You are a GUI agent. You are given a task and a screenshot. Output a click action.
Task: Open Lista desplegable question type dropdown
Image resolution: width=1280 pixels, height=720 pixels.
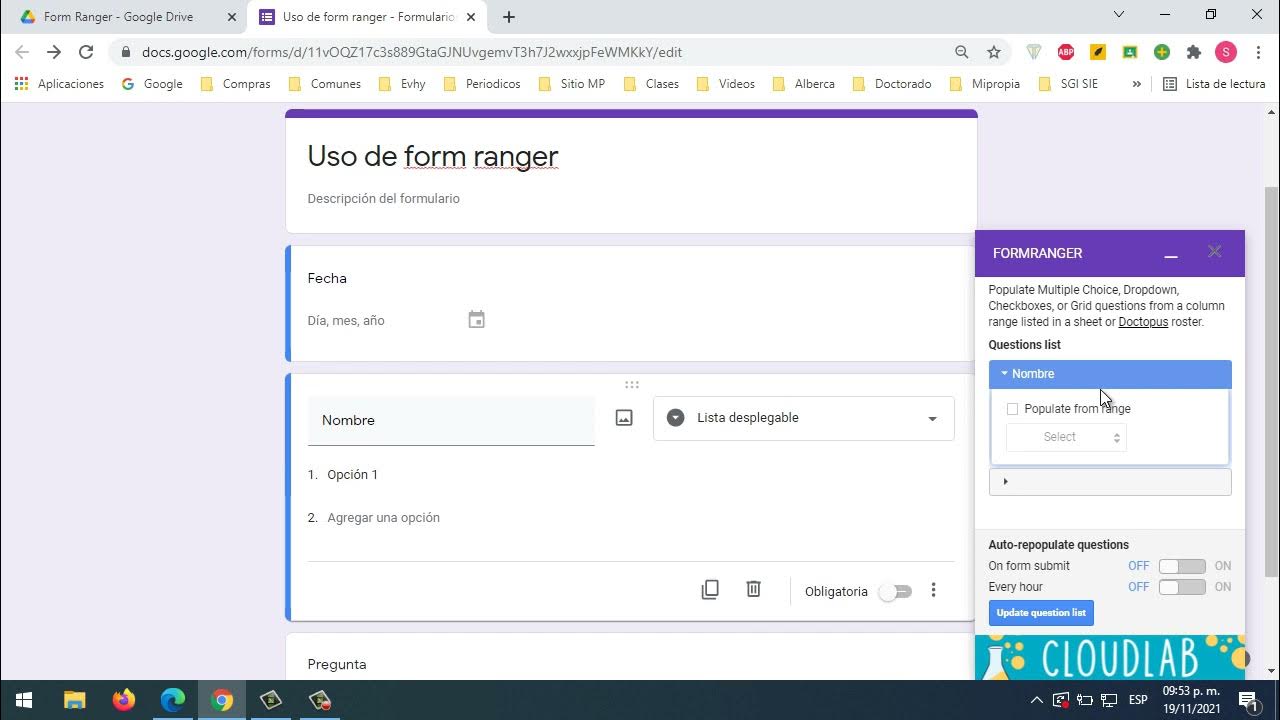tap(804, 418)
